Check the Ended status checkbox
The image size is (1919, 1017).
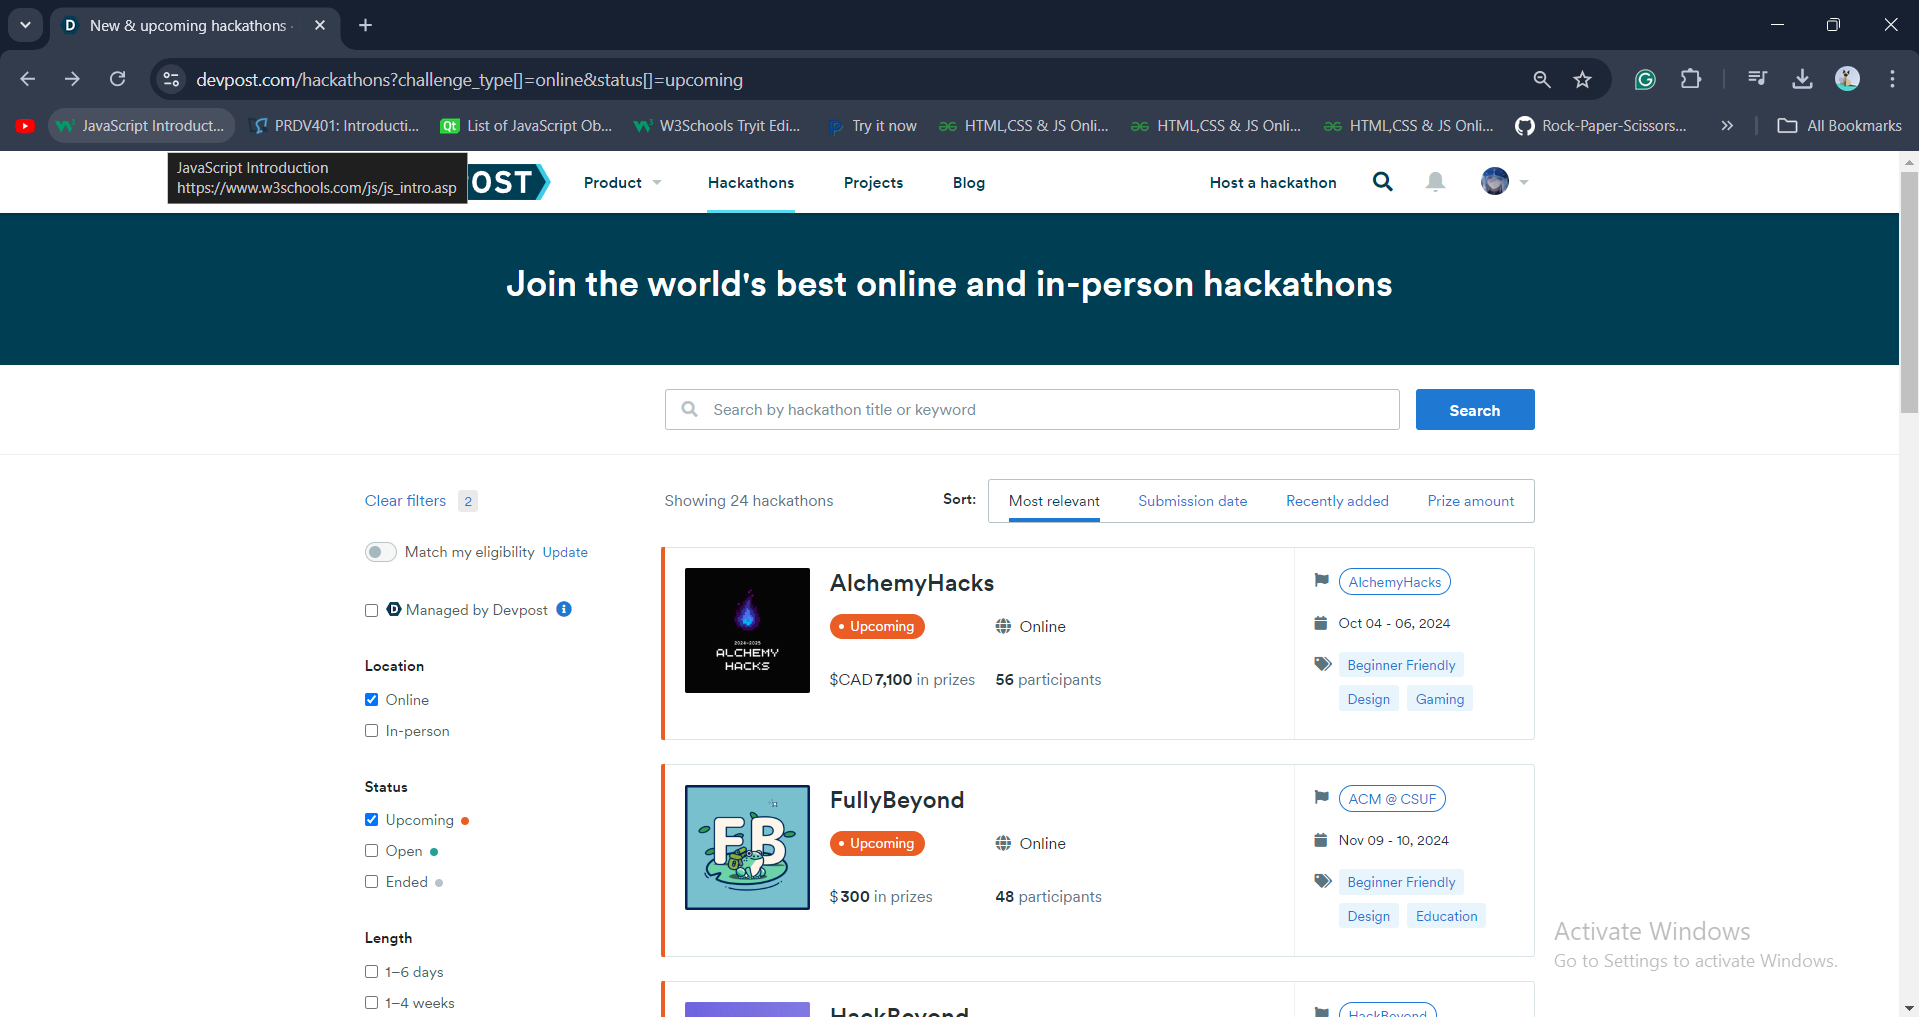tap(371, 882)
